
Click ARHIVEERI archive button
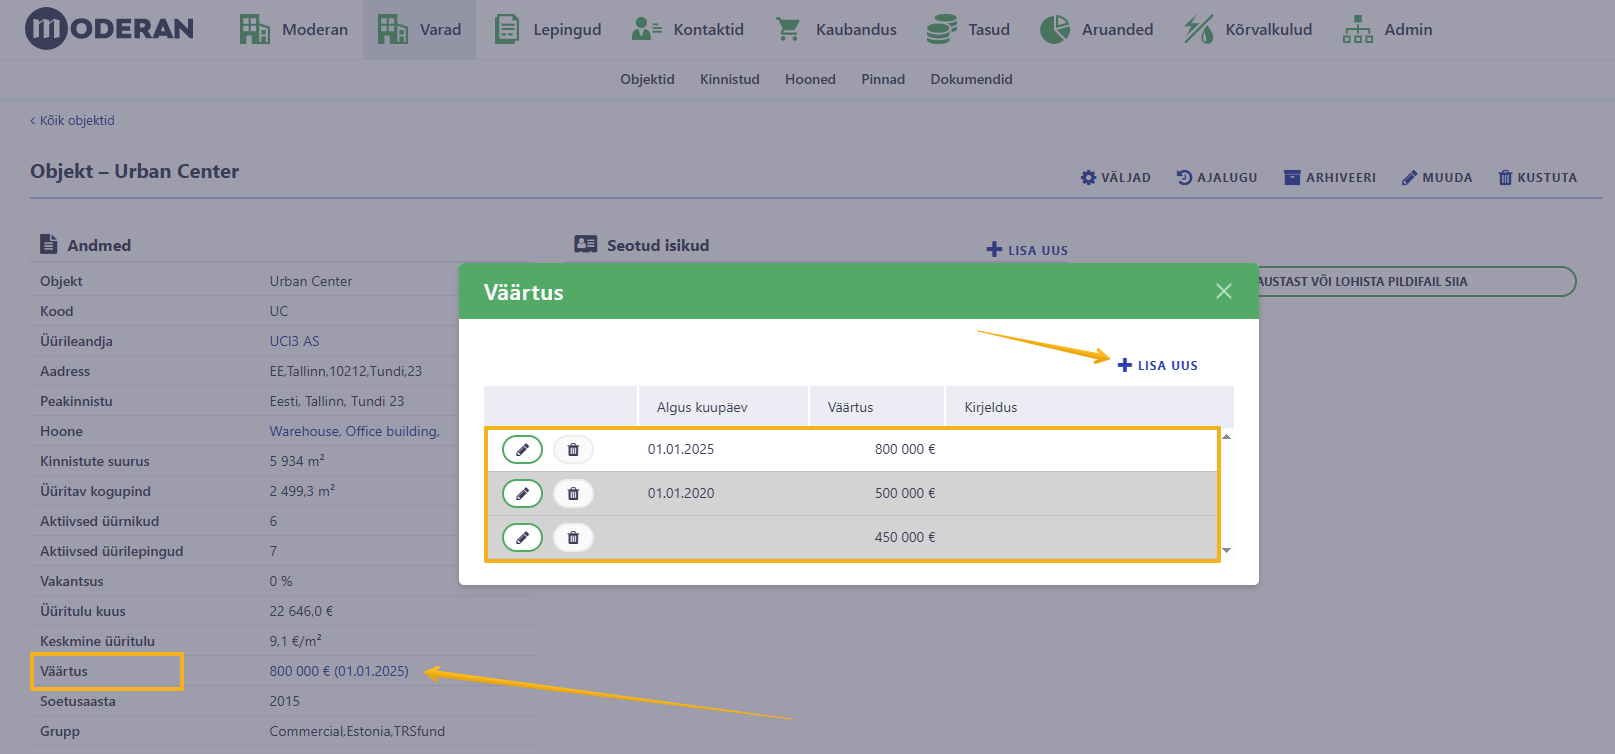point(1330,177)
